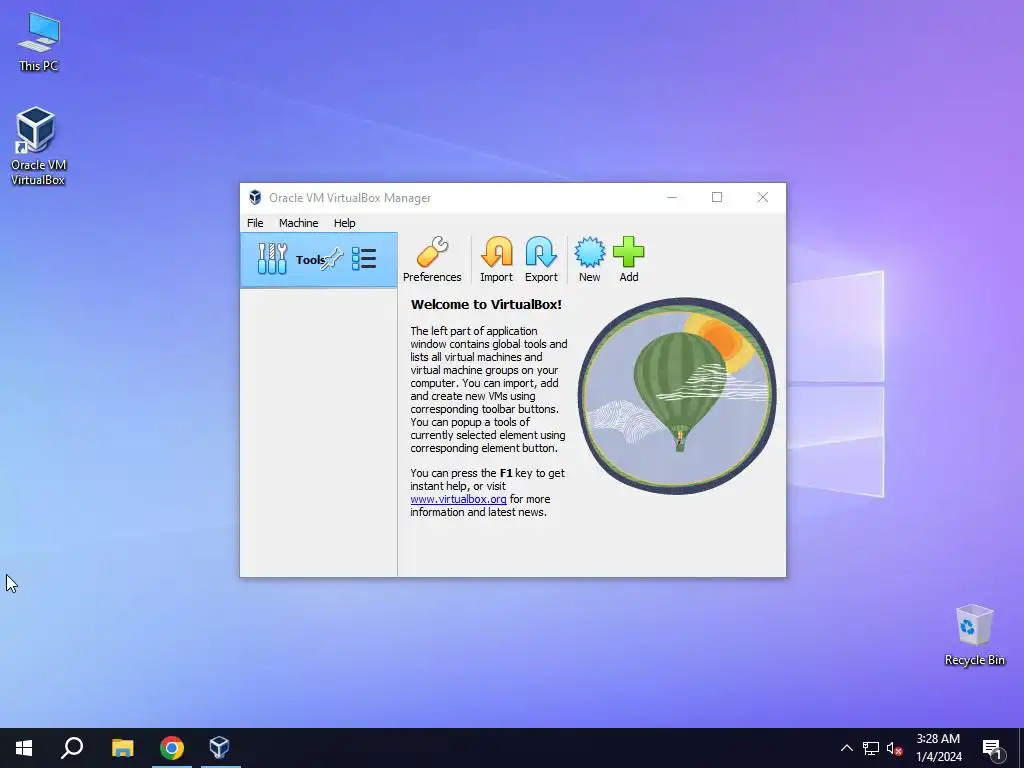Open the Help menu
The width and height of the screenshot is (1024, 768).
point(344,223)
